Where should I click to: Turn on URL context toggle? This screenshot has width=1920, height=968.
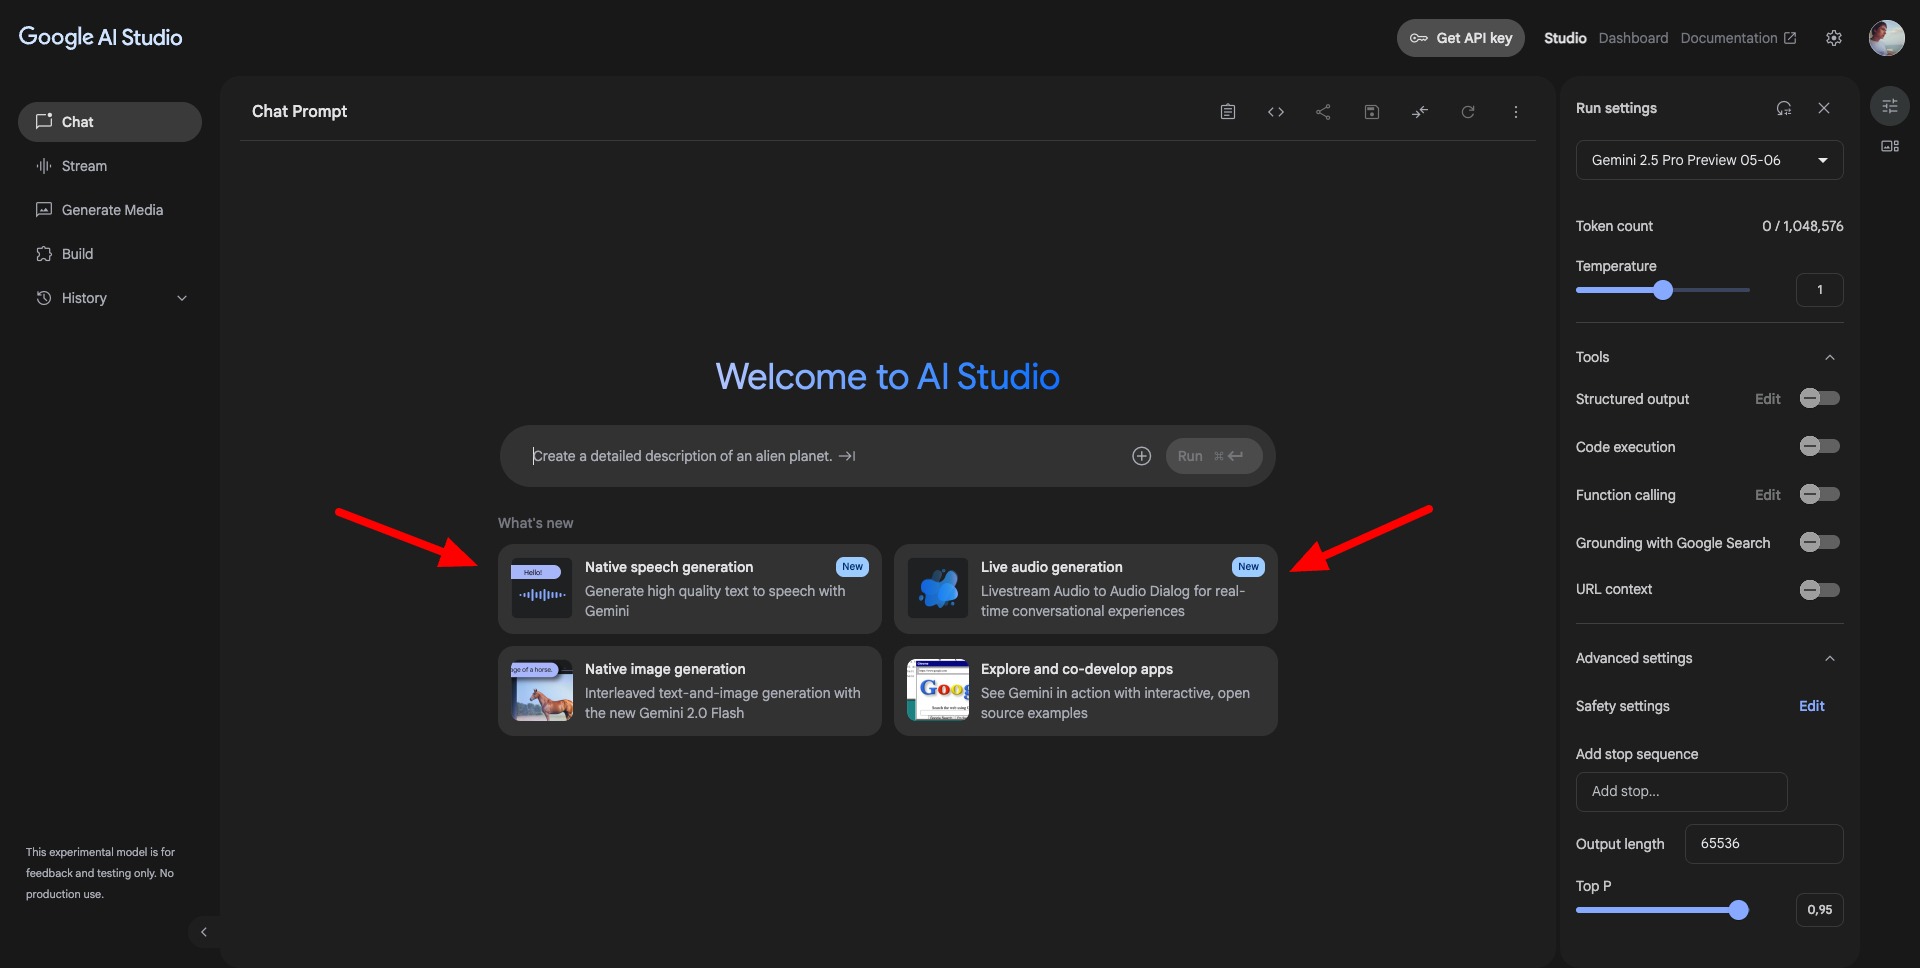[x=1820, y=590]
